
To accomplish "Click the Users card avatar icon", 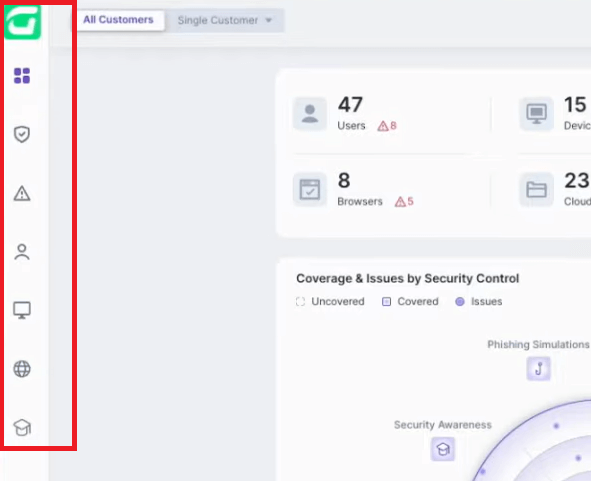I will pyautogui.click(x=310, y=114).
